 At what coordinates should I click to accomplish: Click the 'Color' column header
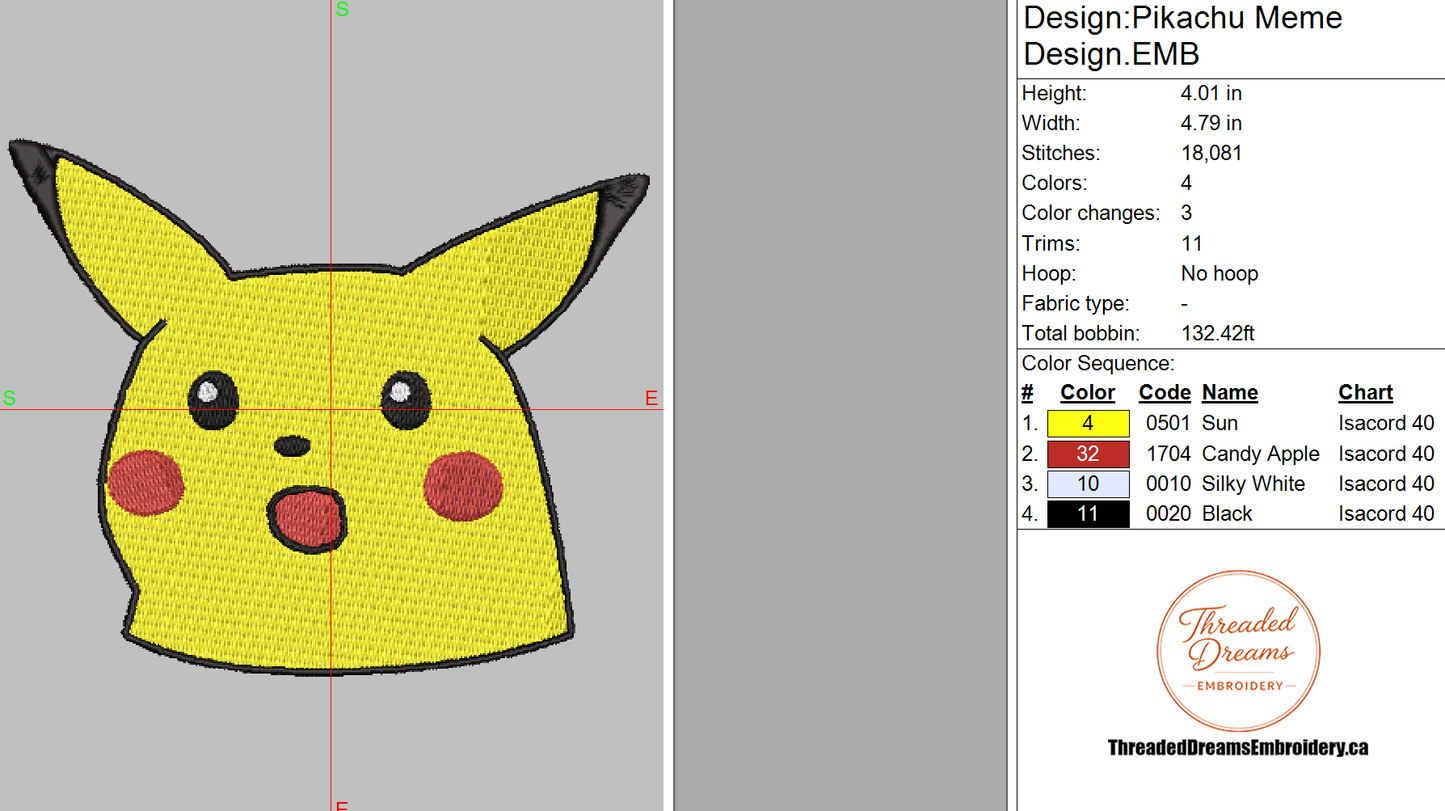coord(1088,393)
